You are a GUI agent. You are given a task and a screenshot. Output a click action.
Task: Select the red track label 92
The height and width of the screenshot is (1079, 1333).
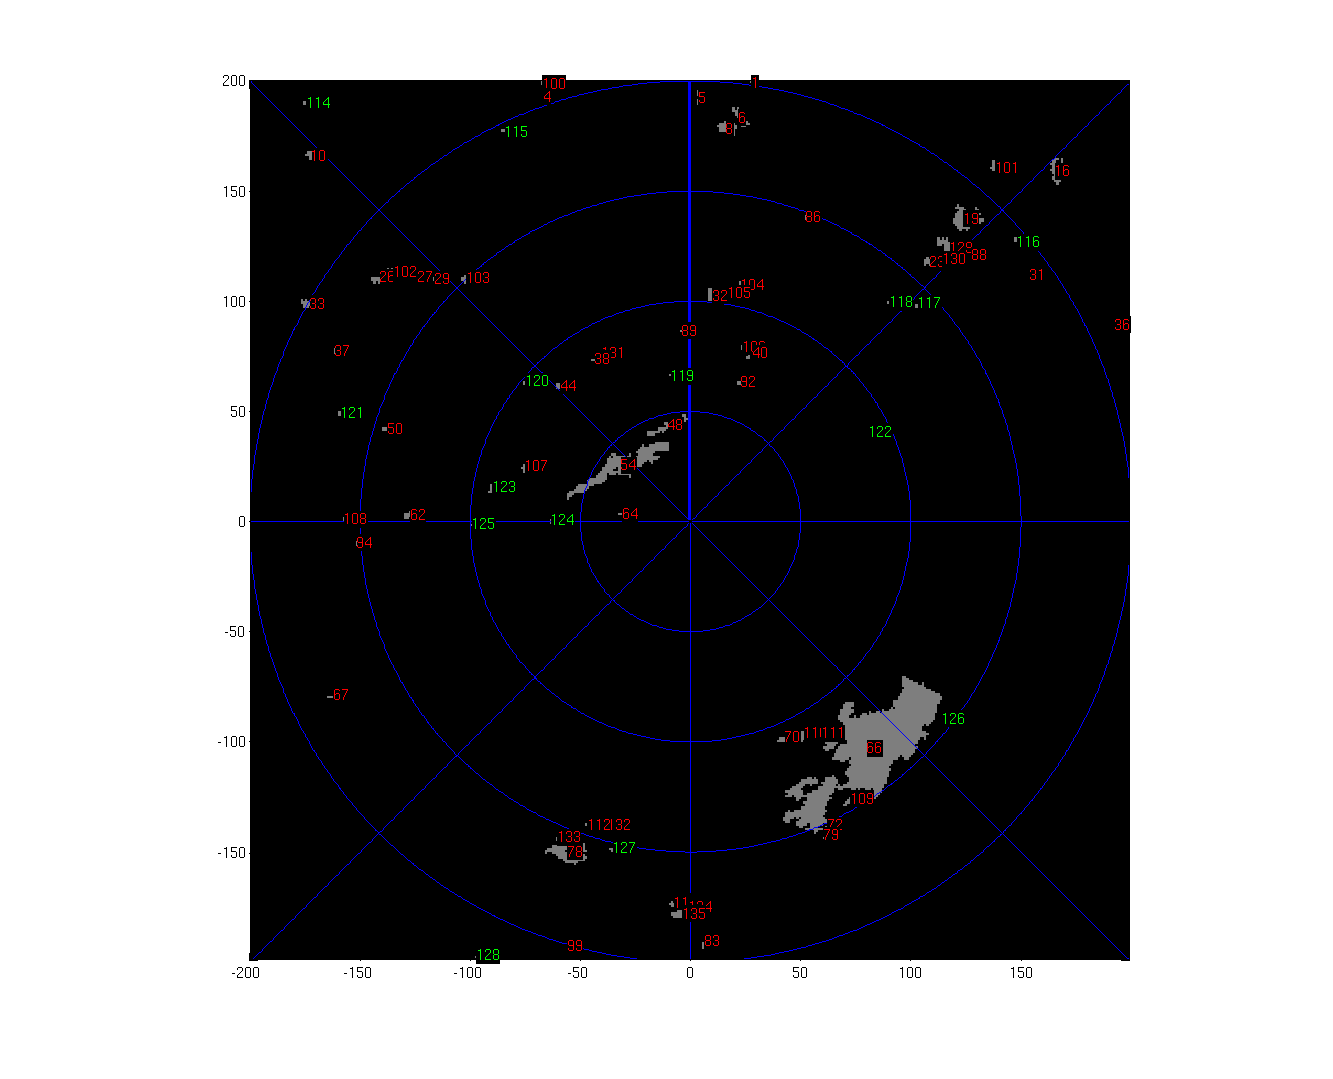click(x=748, y=382)
